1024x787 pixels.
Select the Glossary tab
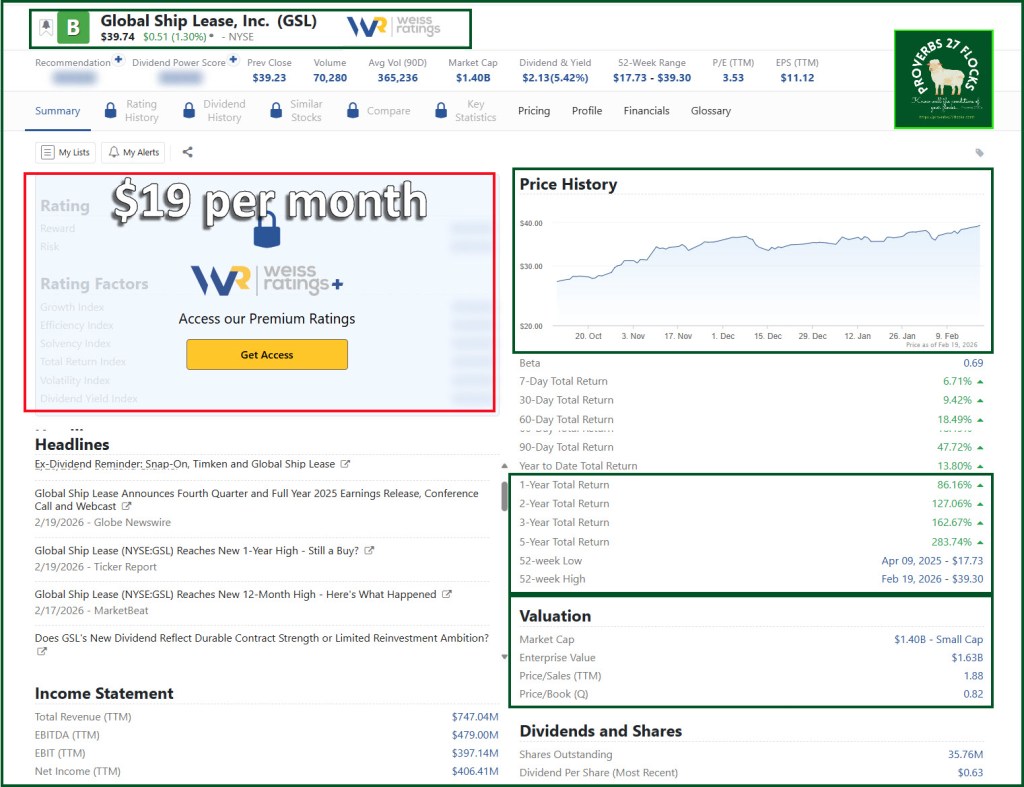[x=710, y=111]
